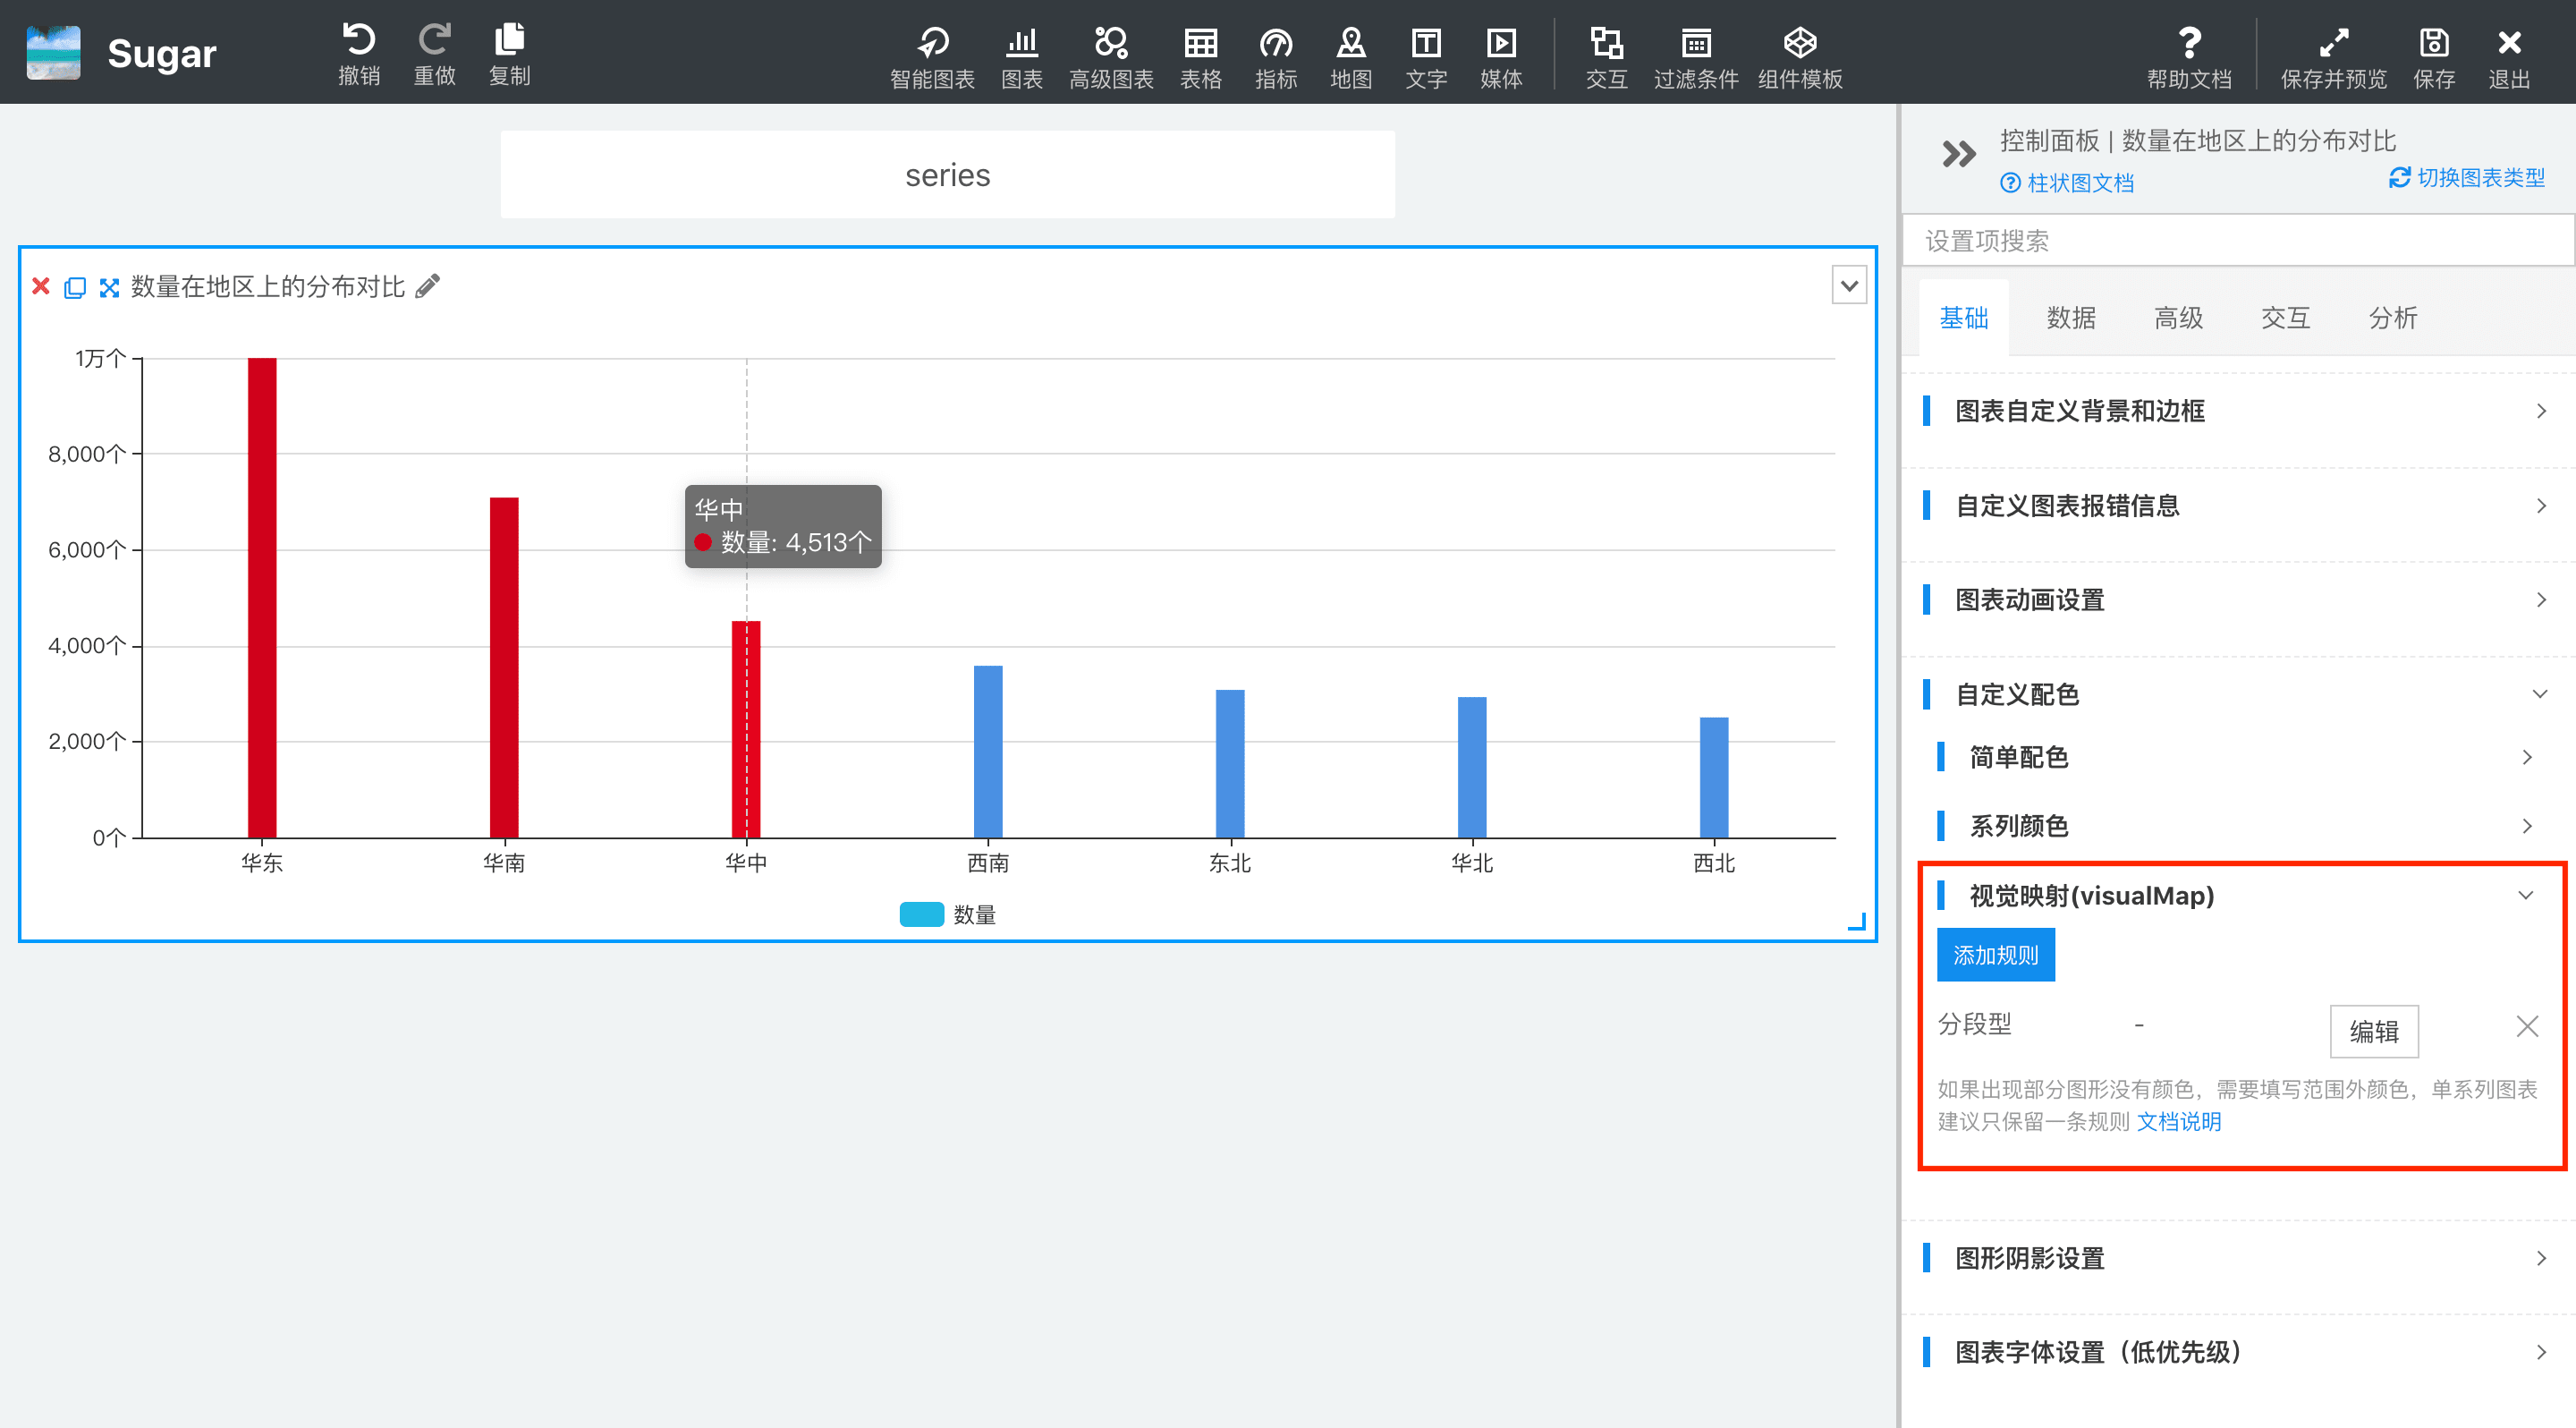Collapse the control panel with the double arrow
Screen dimensions: 2576x1428
pyautogui.click(x=1958, y=154)
